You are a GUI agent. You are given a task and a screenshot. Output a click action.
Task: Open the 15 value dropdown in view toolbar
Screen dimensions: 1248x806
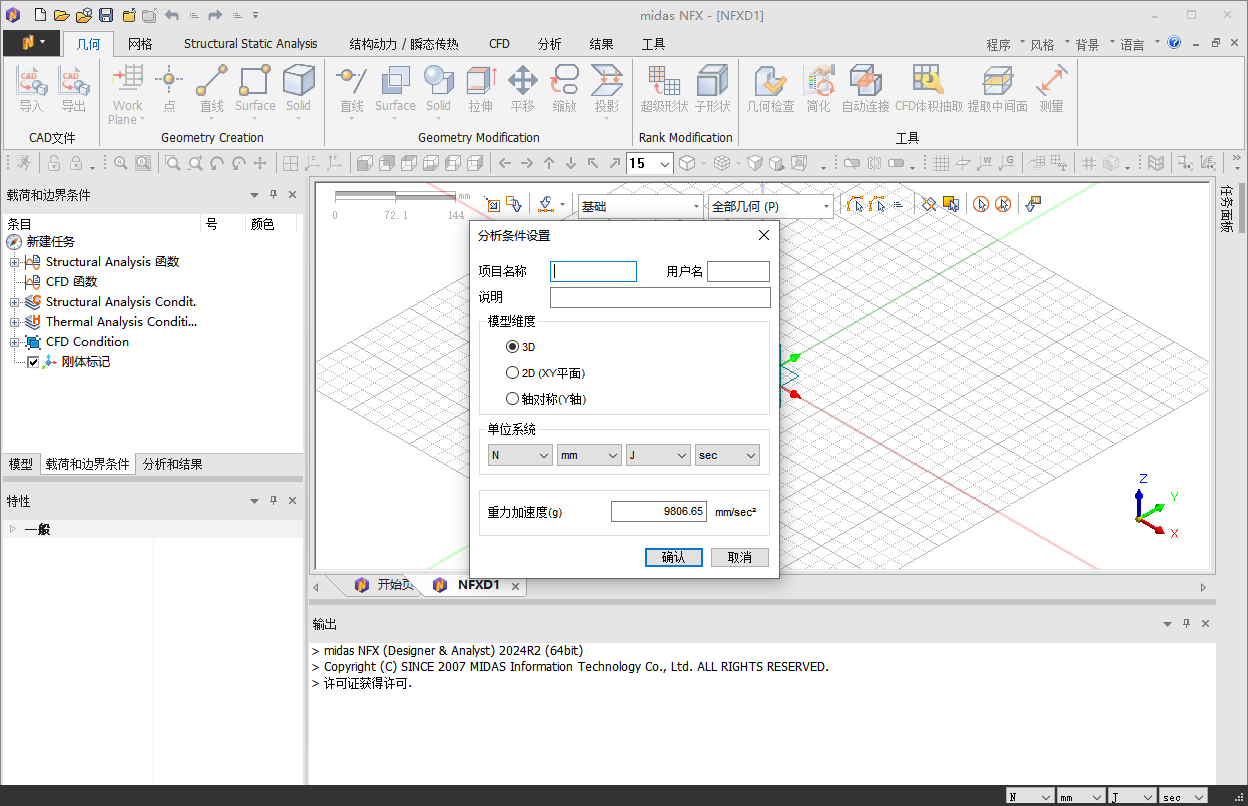(x=649, y=163)
